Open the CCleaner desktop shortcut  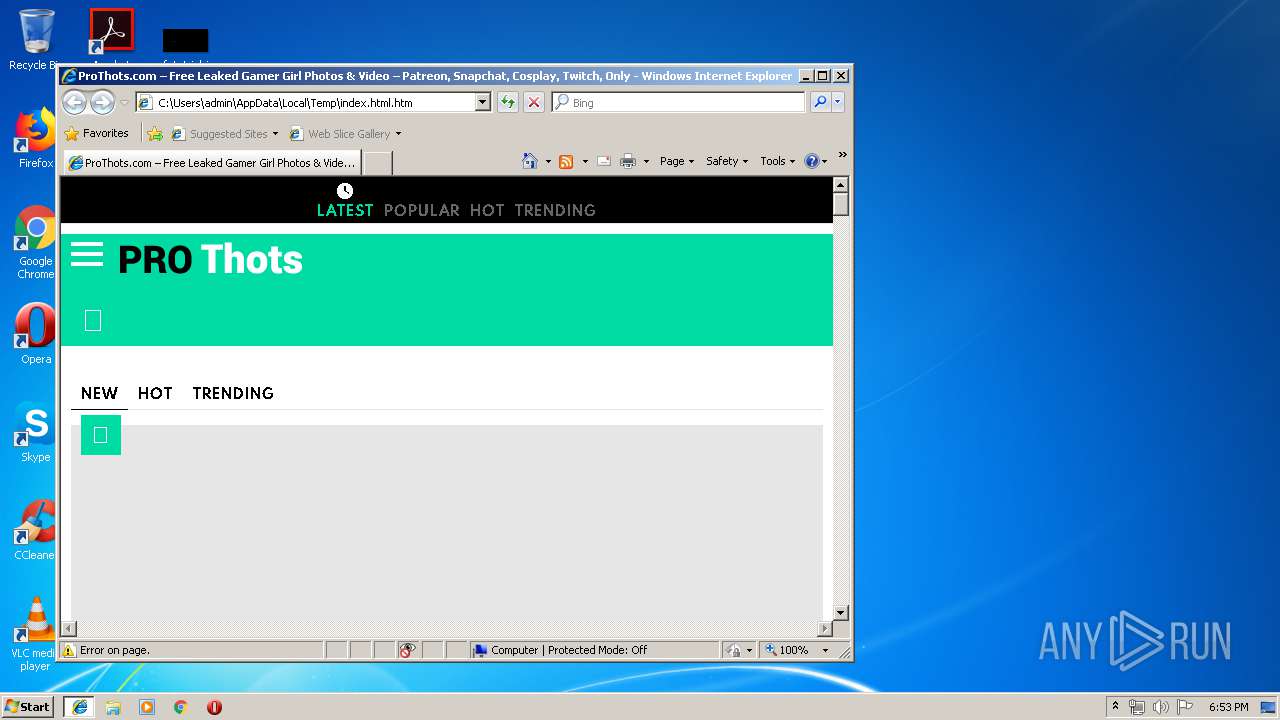coord(36,530)
